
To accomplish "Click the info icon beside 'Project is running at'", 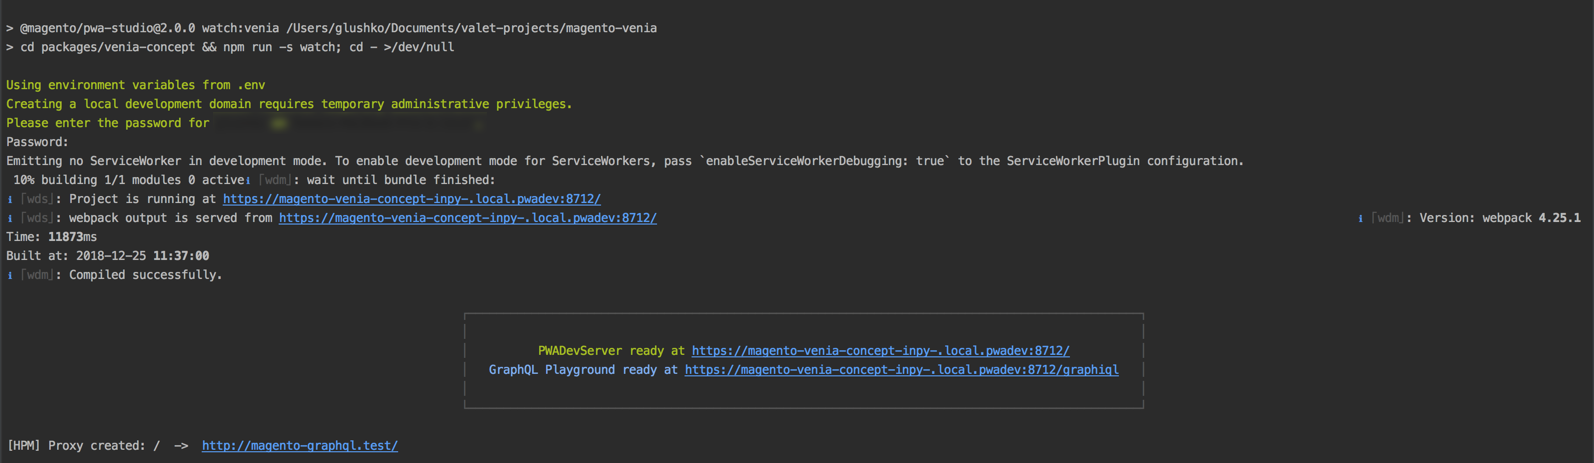I will pyautogui.click(x=10, y=199).
